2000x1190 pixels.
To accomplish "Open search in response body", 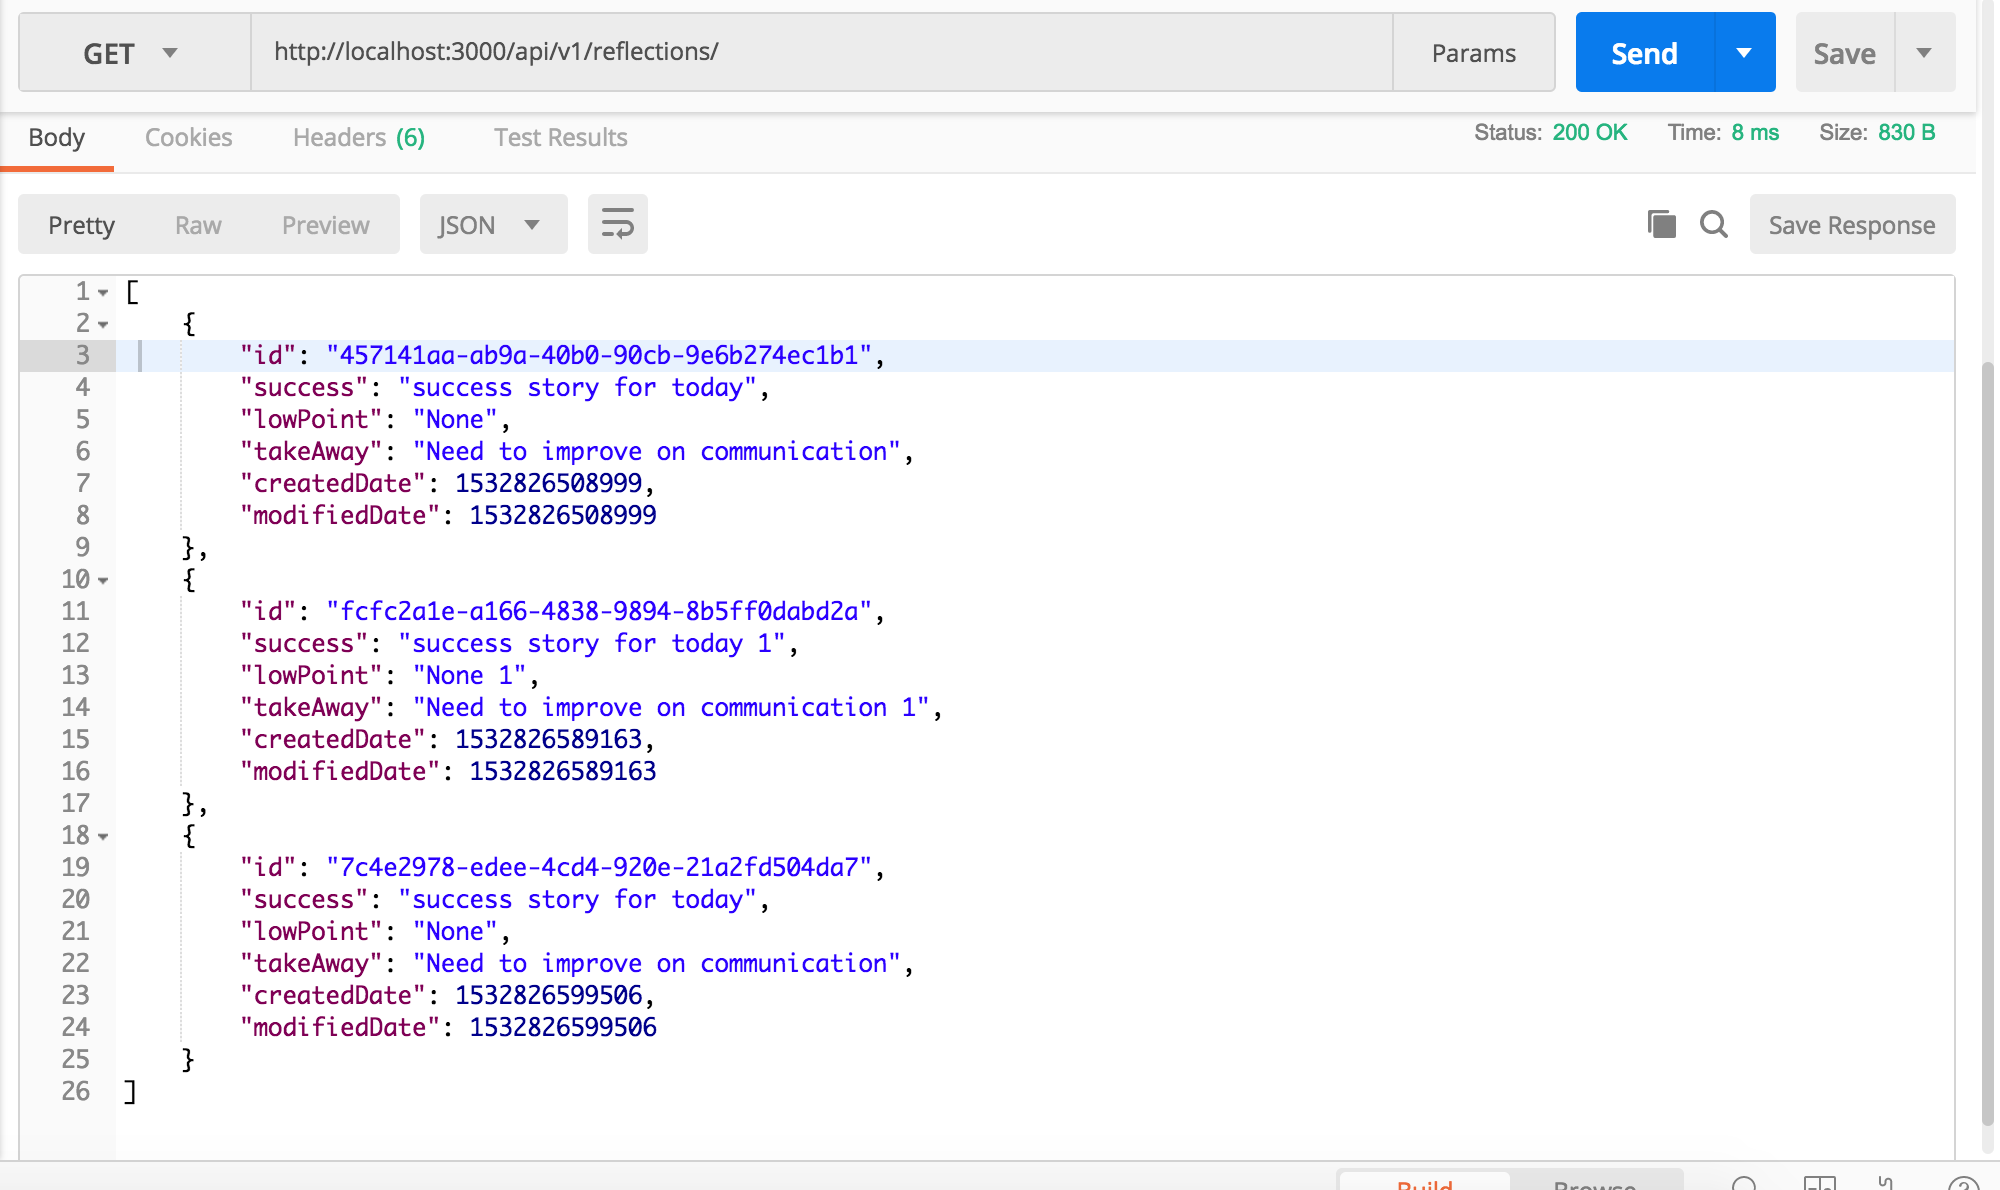I will point(1714,224).
